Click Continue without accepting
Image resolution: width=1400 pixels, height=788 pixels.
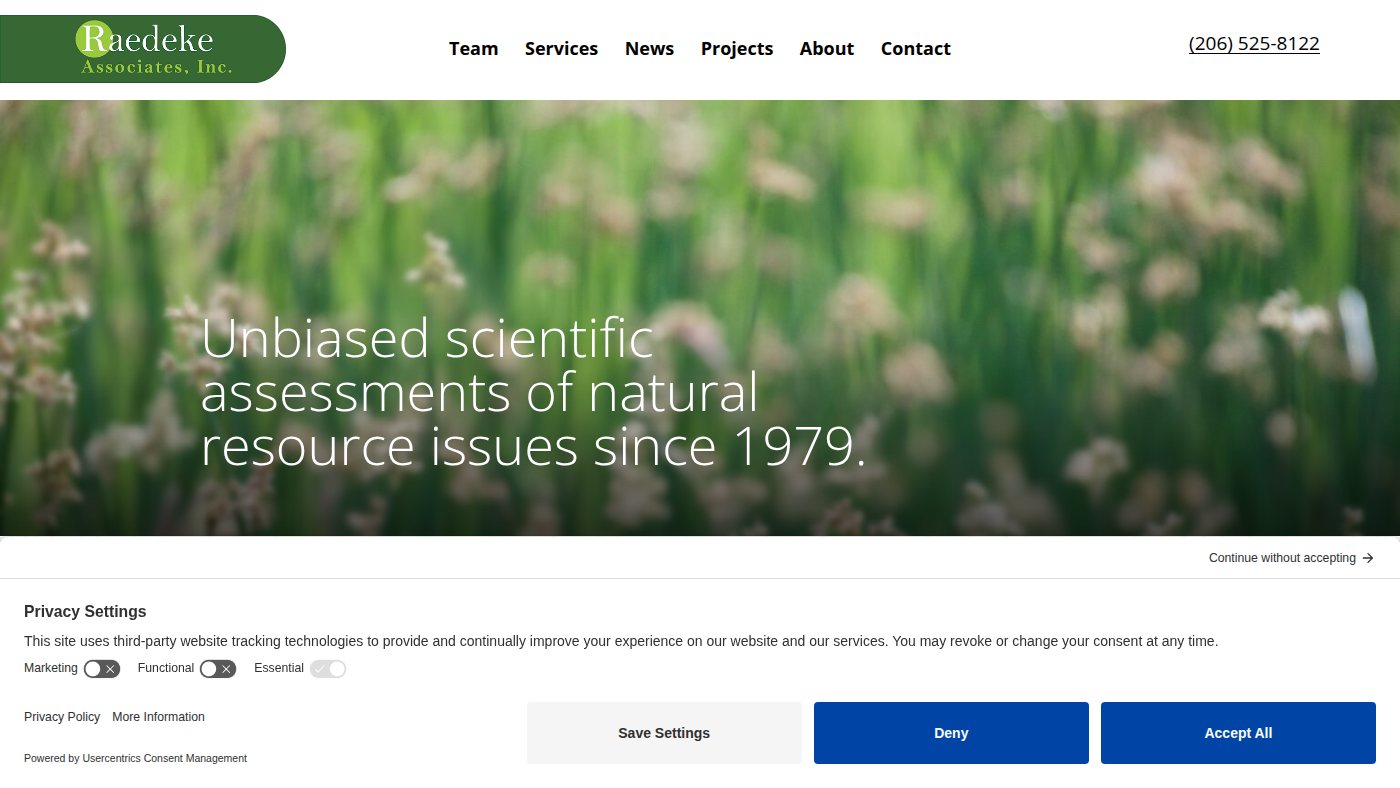click(x=1291, y=558)
